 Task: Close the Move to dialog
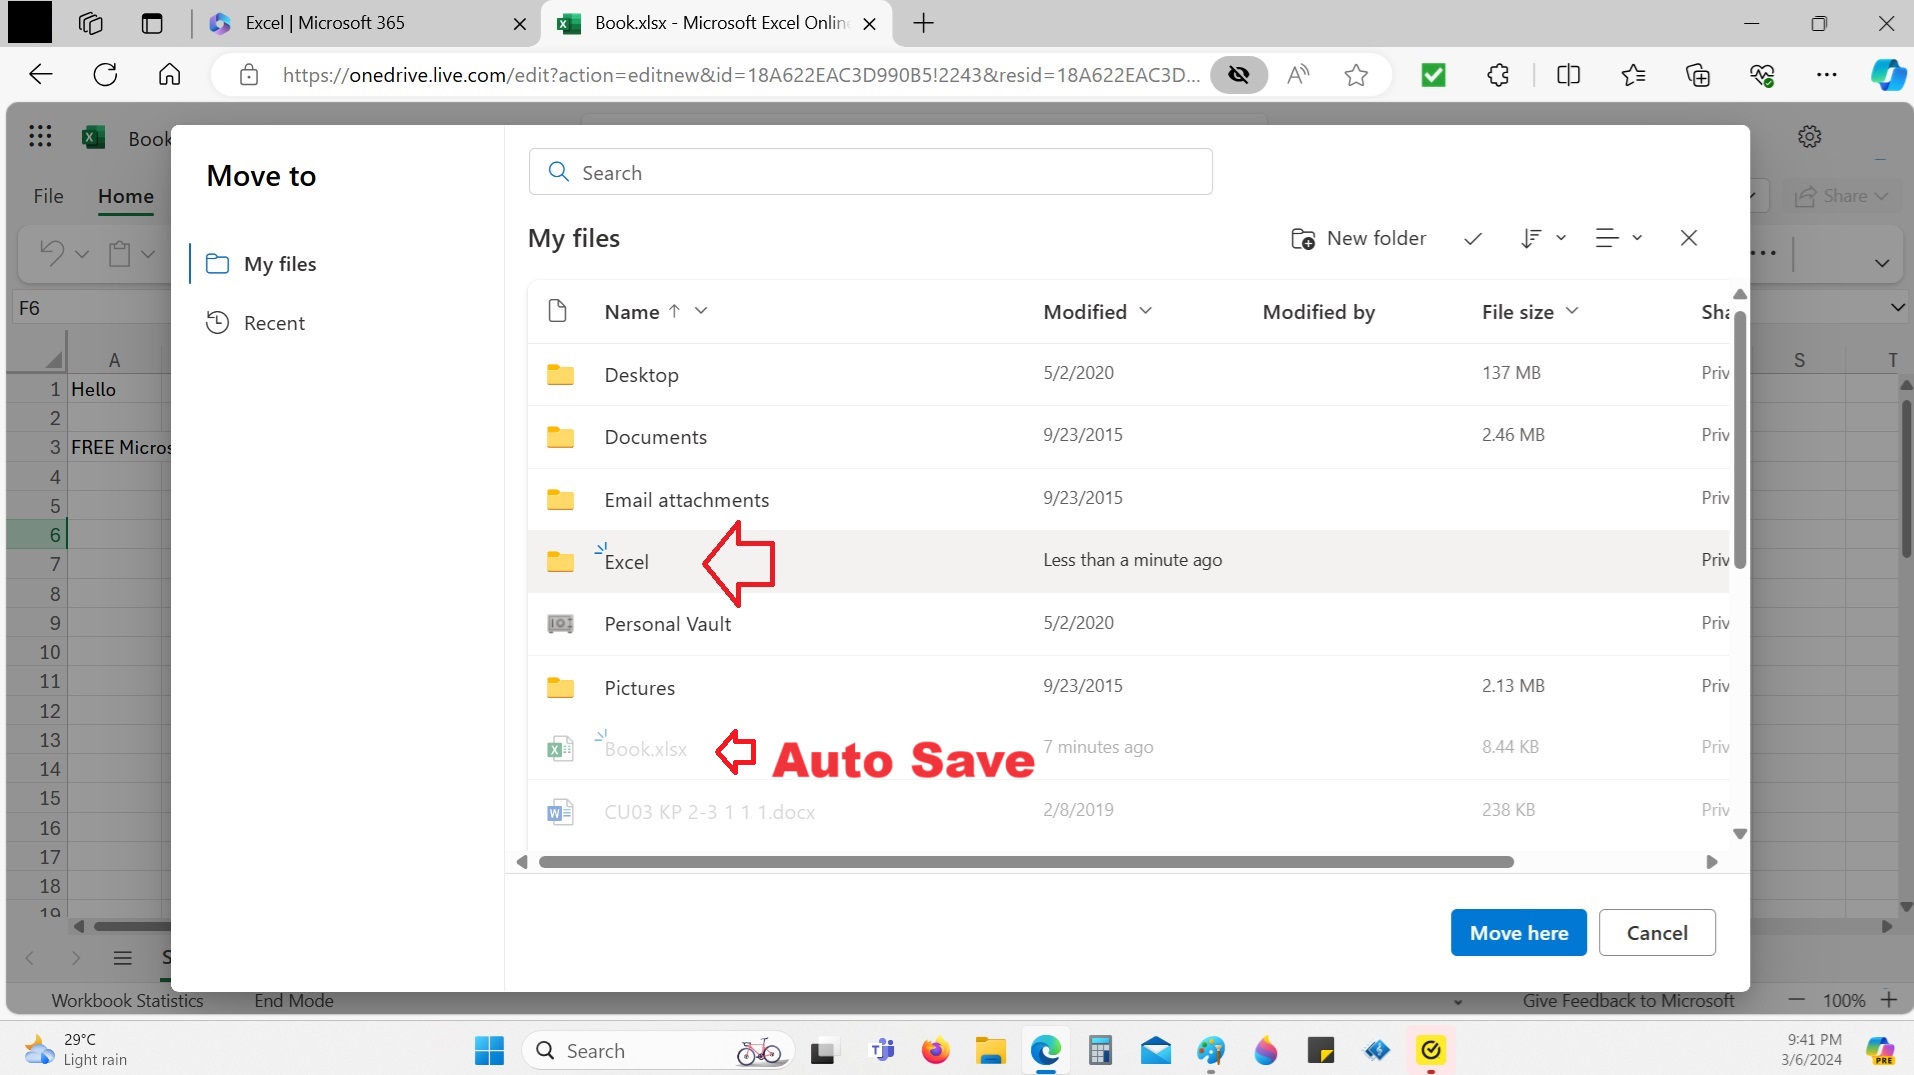pyautogui.click(x=1688, y=238)
